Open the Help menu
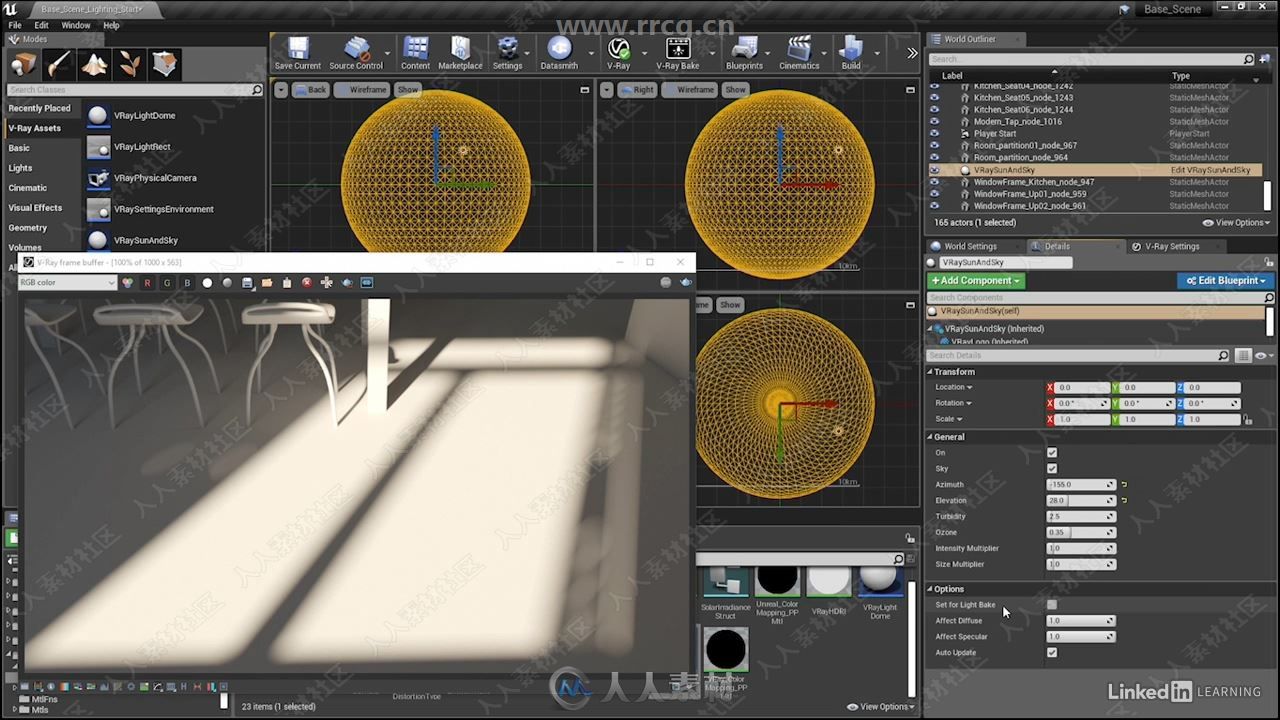 pos(111,25)
